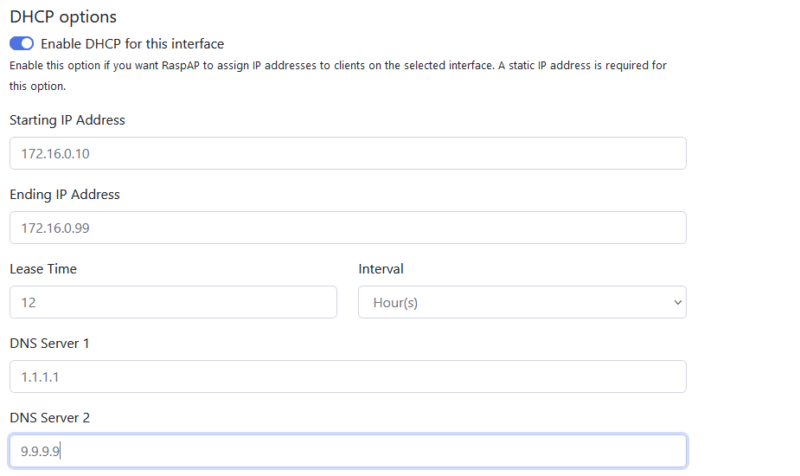Click the lease value 12
The width and height of the screenshot is (800, 476).
[x=29, y=302]
